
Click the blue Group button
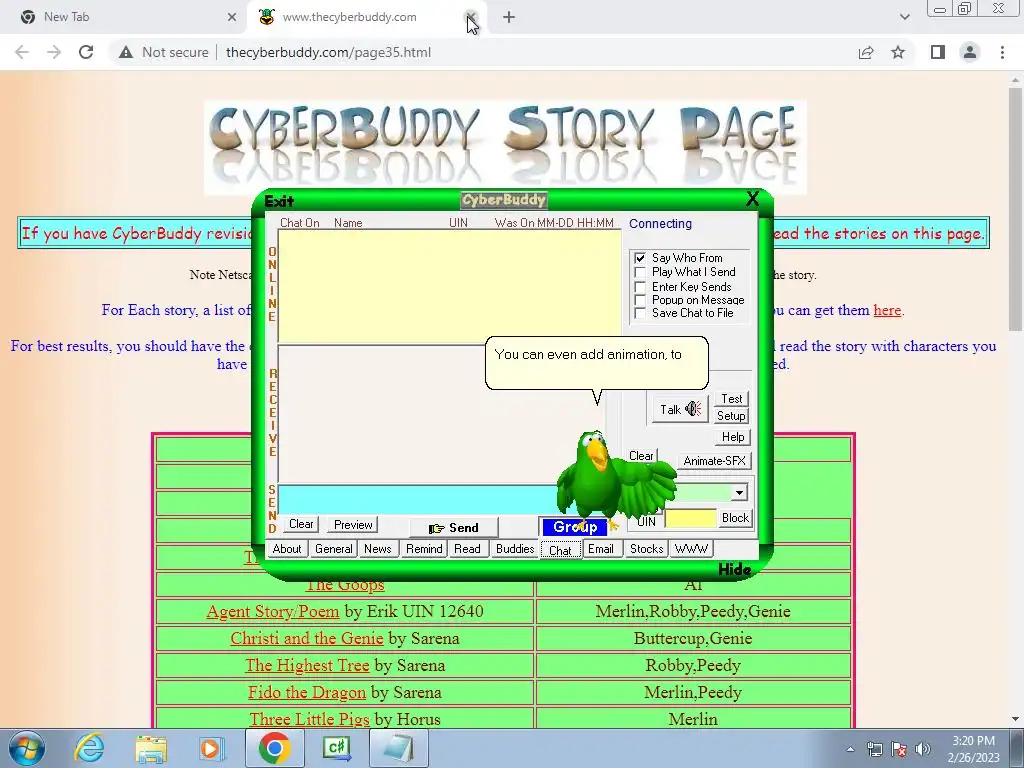tap(575, 526)
